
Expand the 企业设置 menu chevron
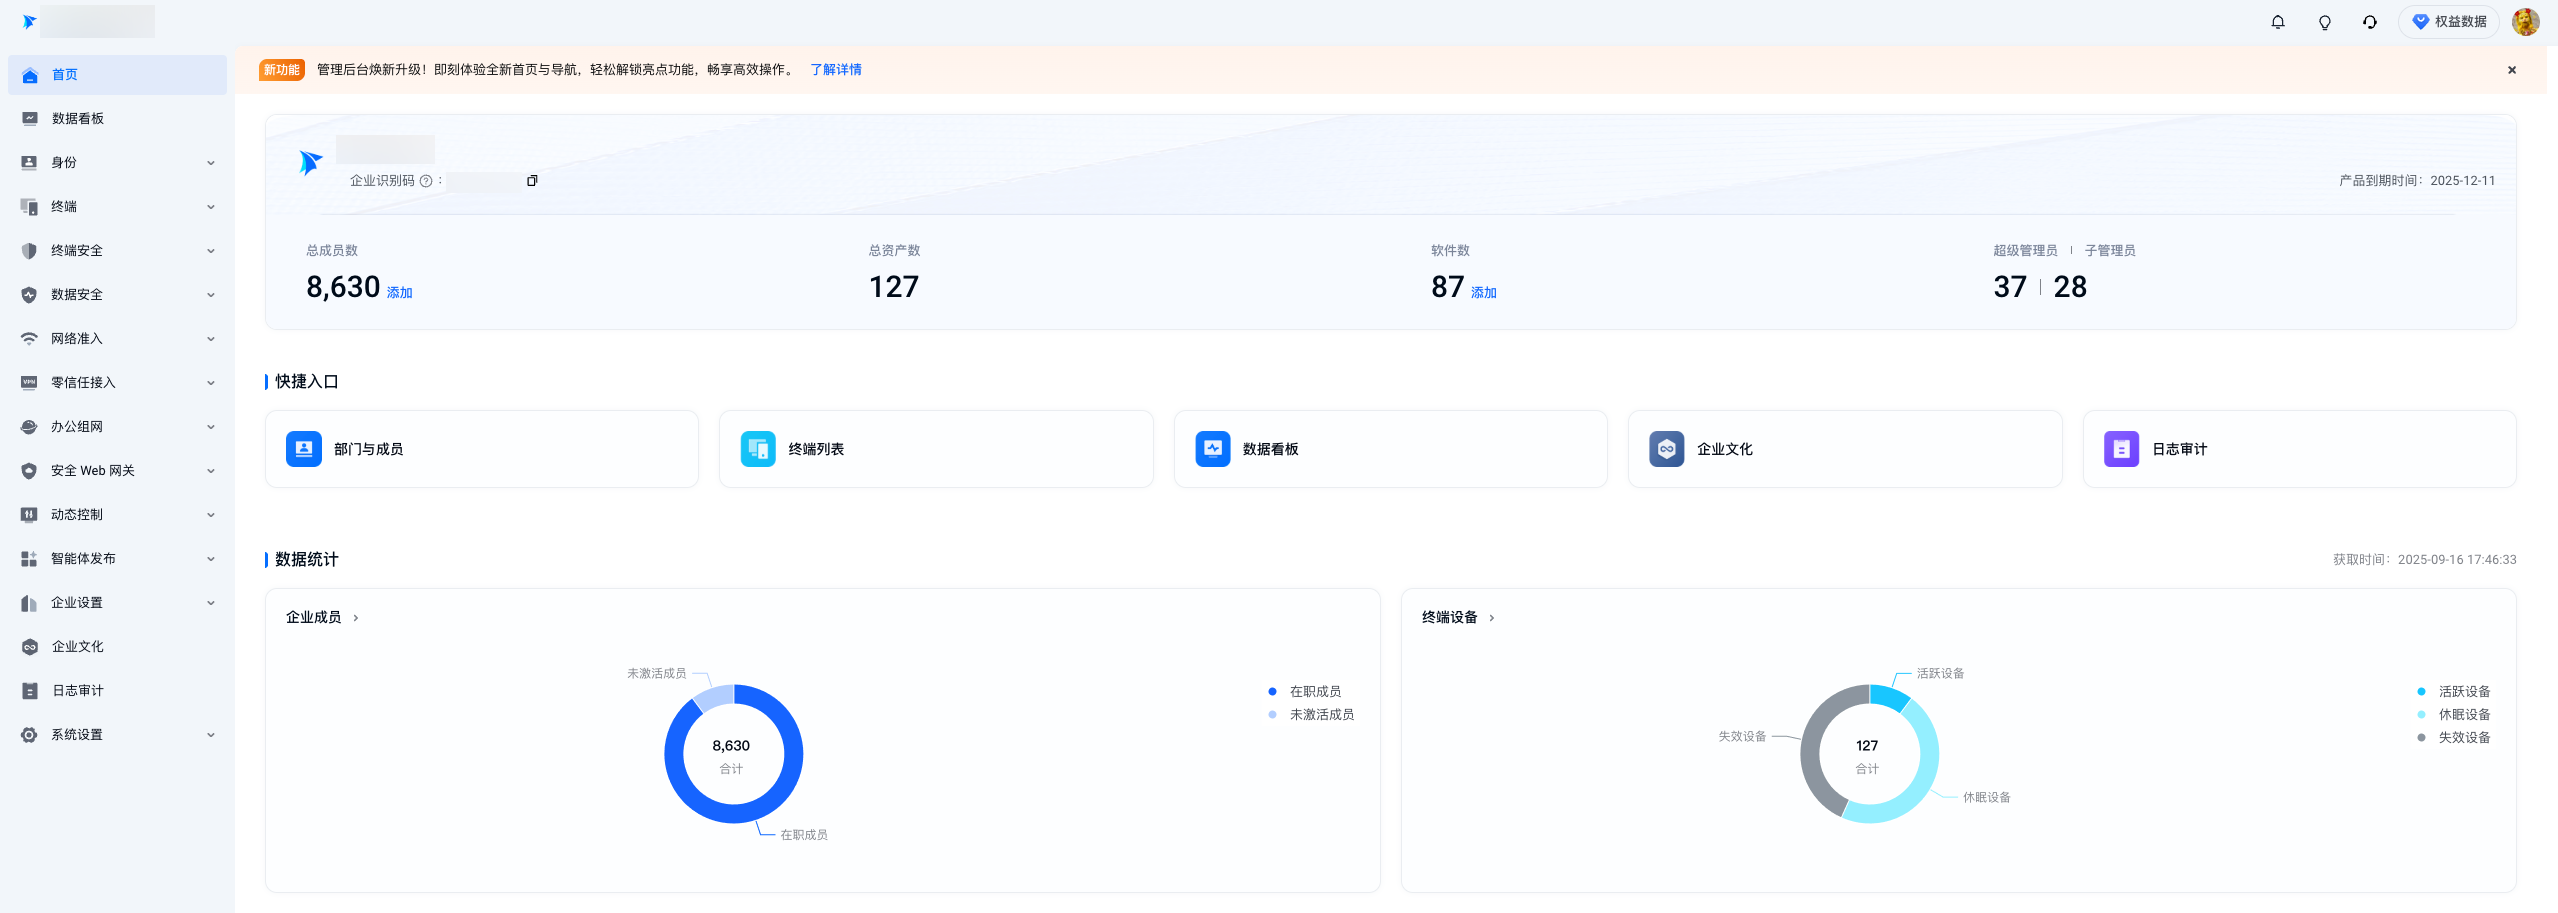(211, 603)
